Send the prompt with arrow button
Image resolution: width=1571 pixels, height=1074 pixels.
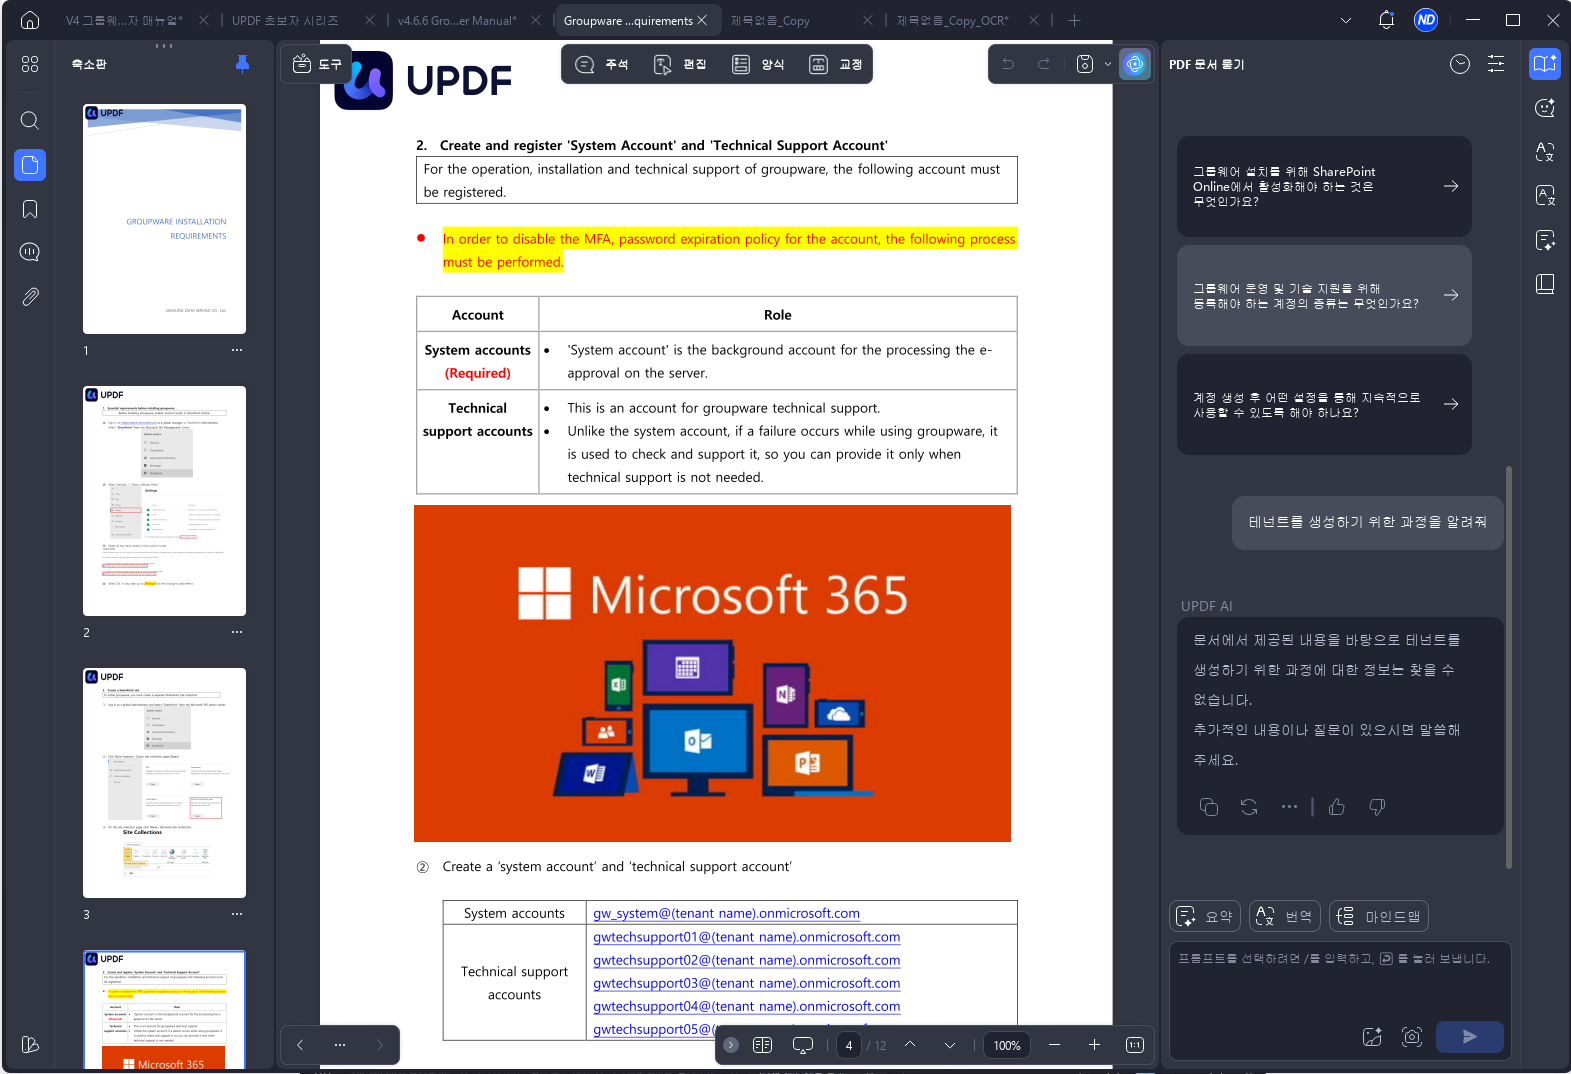pyautogui.click(x=1469, y=1037)
